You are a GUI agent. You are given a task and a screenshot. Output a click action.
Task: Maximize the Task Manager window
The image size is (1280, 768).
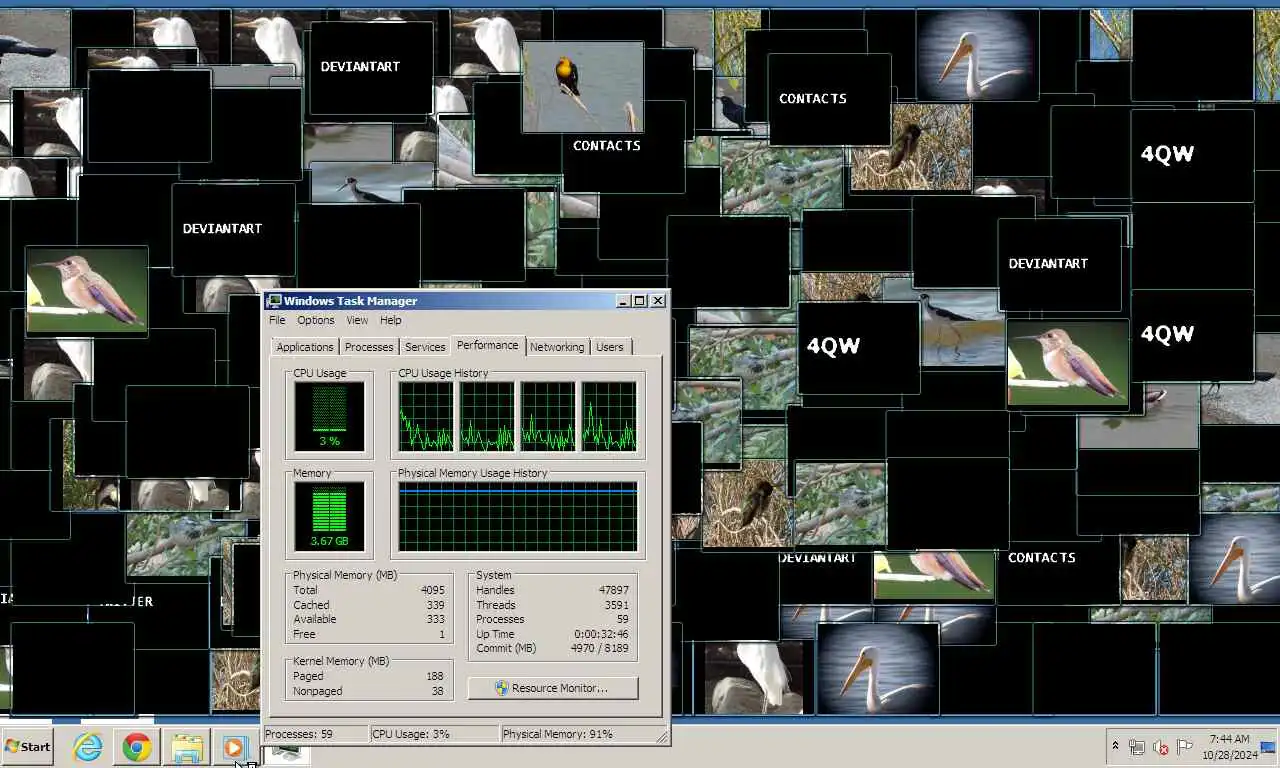click(640, 301)
